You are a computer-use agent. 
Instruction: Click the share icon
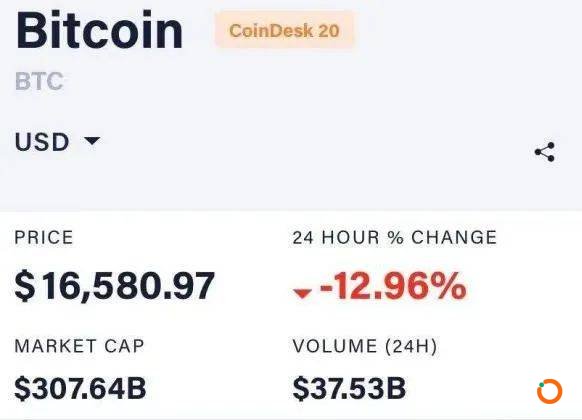[x=545, y=152]
